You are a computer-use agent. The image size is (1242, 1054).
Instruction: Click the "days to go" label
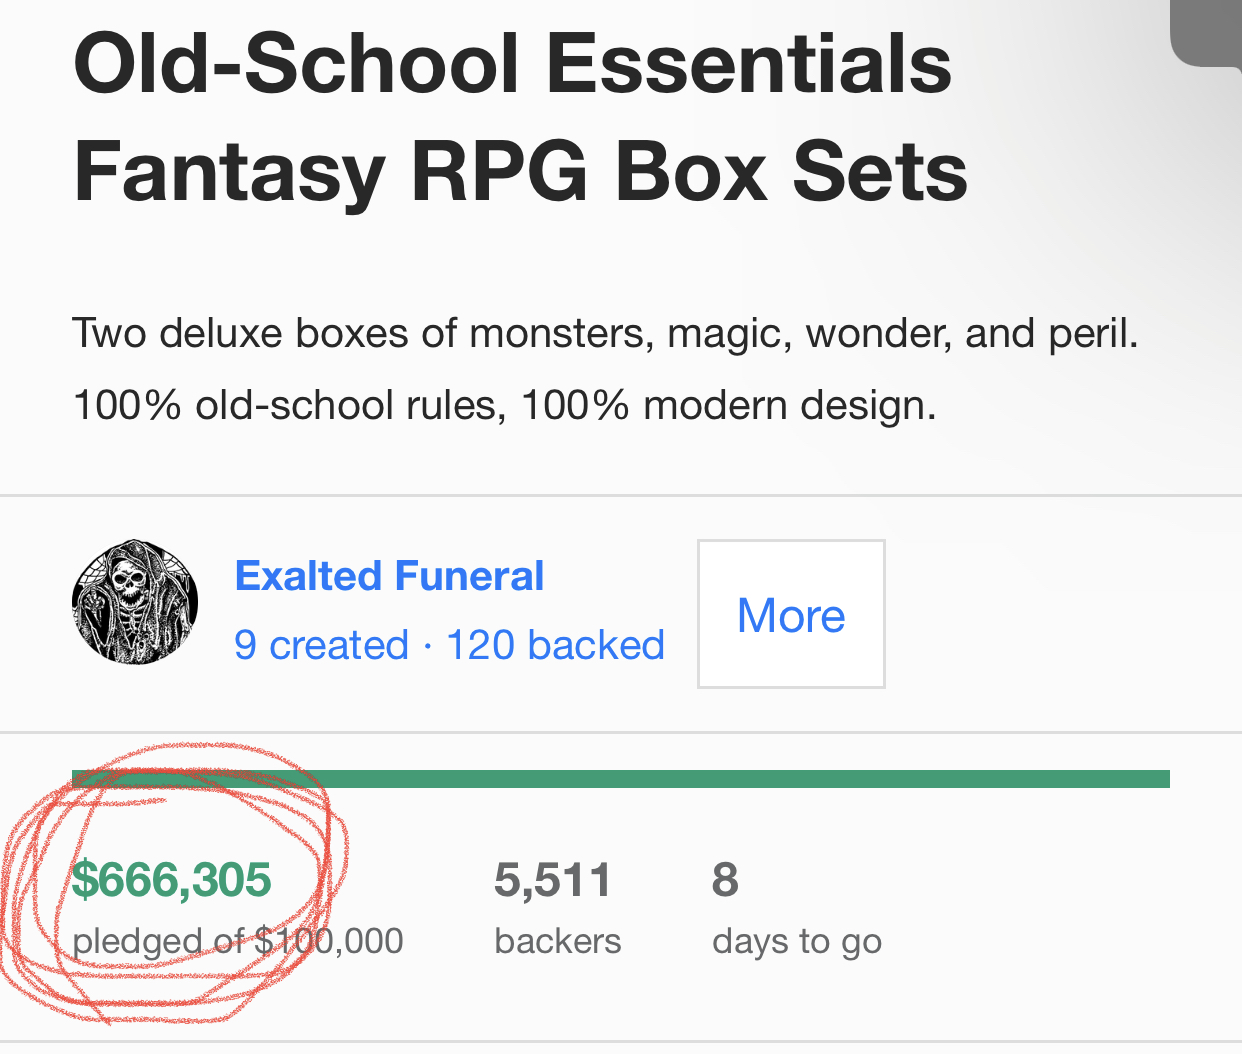(x=797, y=941)
